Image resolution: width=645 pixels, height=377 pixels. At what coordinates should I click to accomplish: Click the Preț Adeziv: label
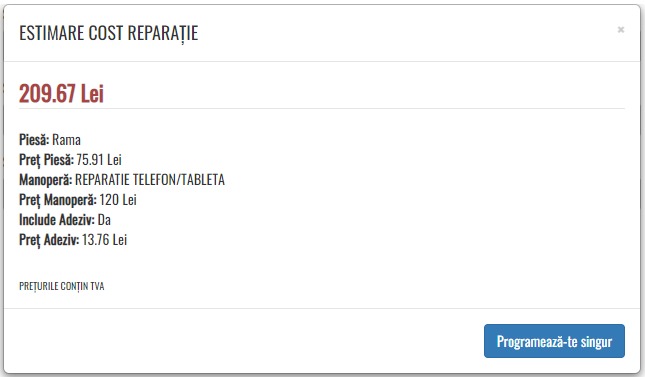[x=49, y=240]
